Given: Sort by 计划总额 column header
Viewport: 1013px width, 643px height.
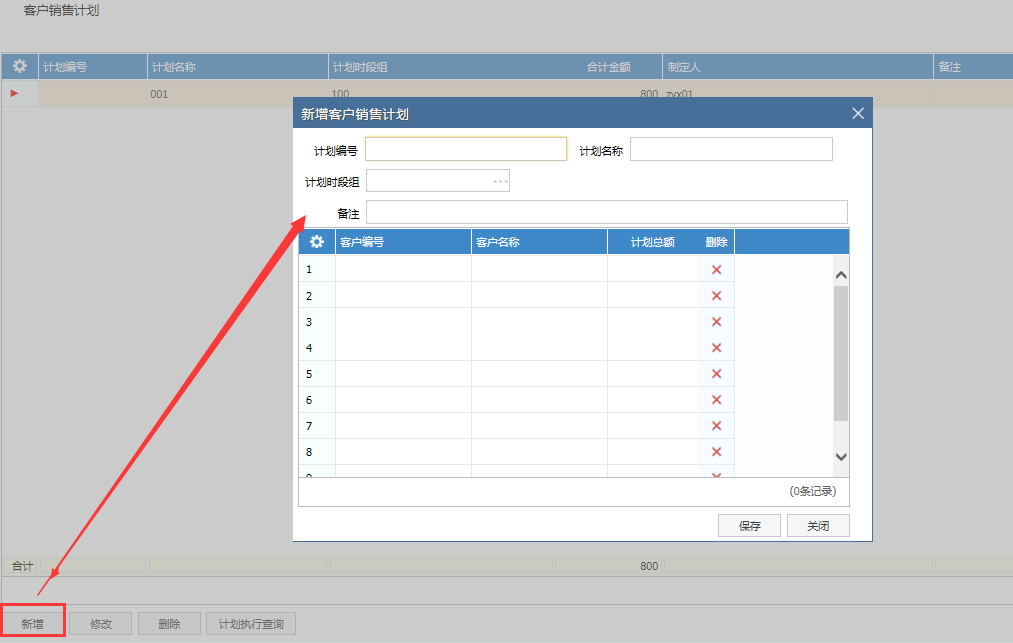Looking at the screenshot, I should tap(653, 242).
